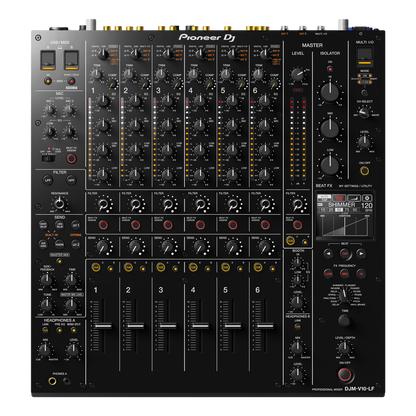Adjust the Headphones A LEVEL knob
The width and height of the screenshot is (416, 416).
tap(73, 350)
